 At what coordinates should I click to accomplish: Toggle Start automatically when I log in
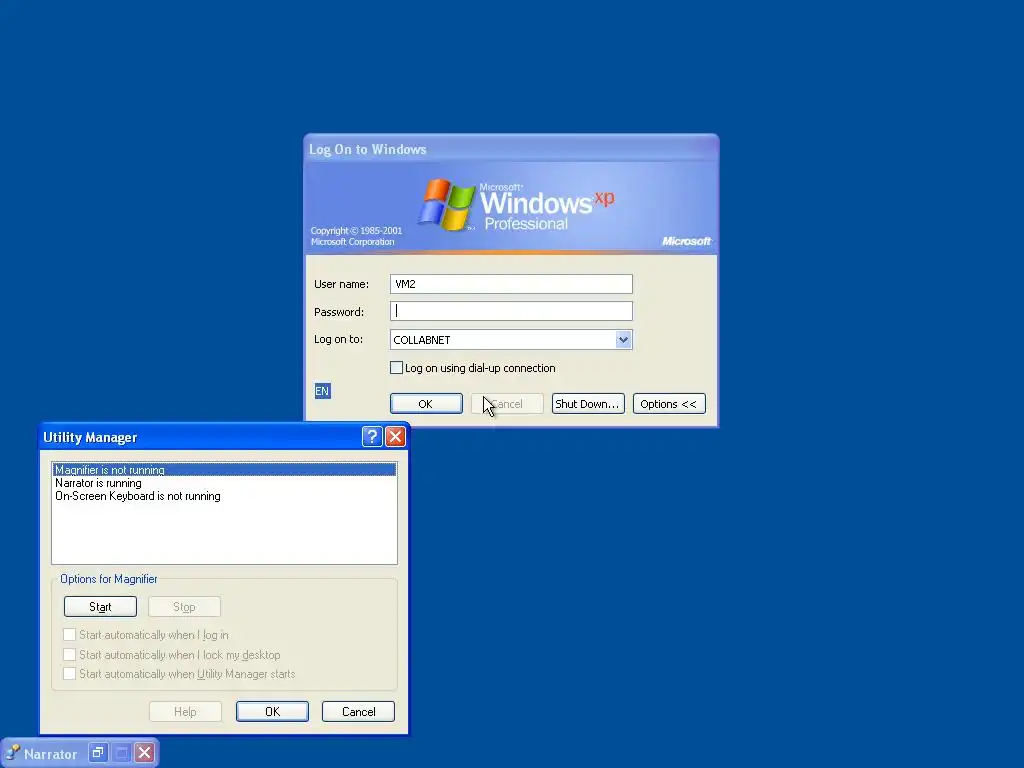(69, 635)
